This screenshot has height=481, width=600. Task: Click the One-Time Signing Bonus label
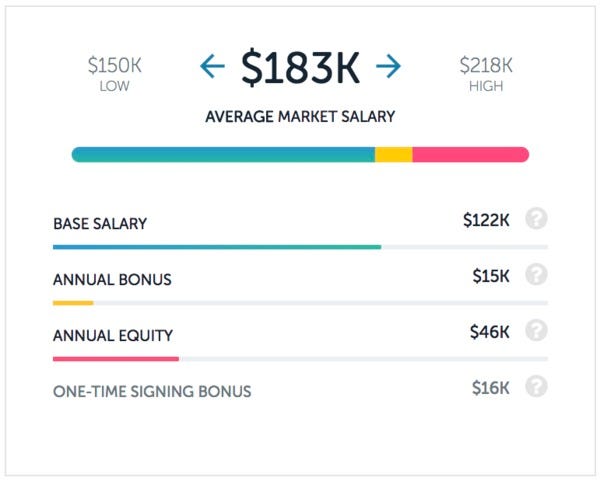pyautogui.click(x=152, y=391)
